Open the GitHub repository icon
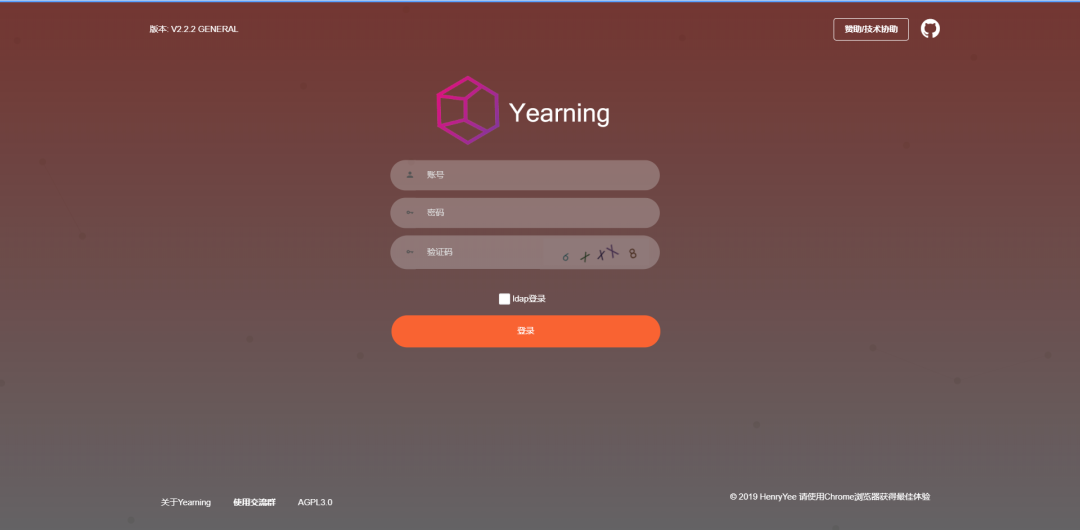 930,29
